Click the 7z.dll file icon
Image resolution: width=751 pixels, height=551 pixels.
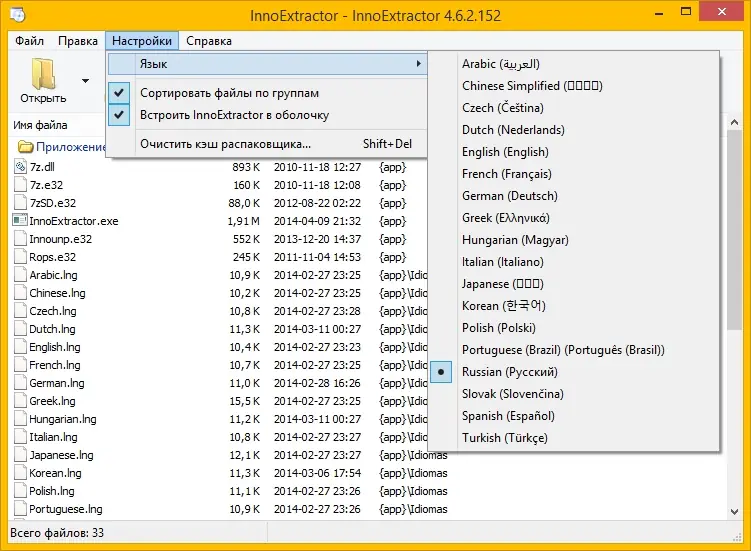pos(20,167)
